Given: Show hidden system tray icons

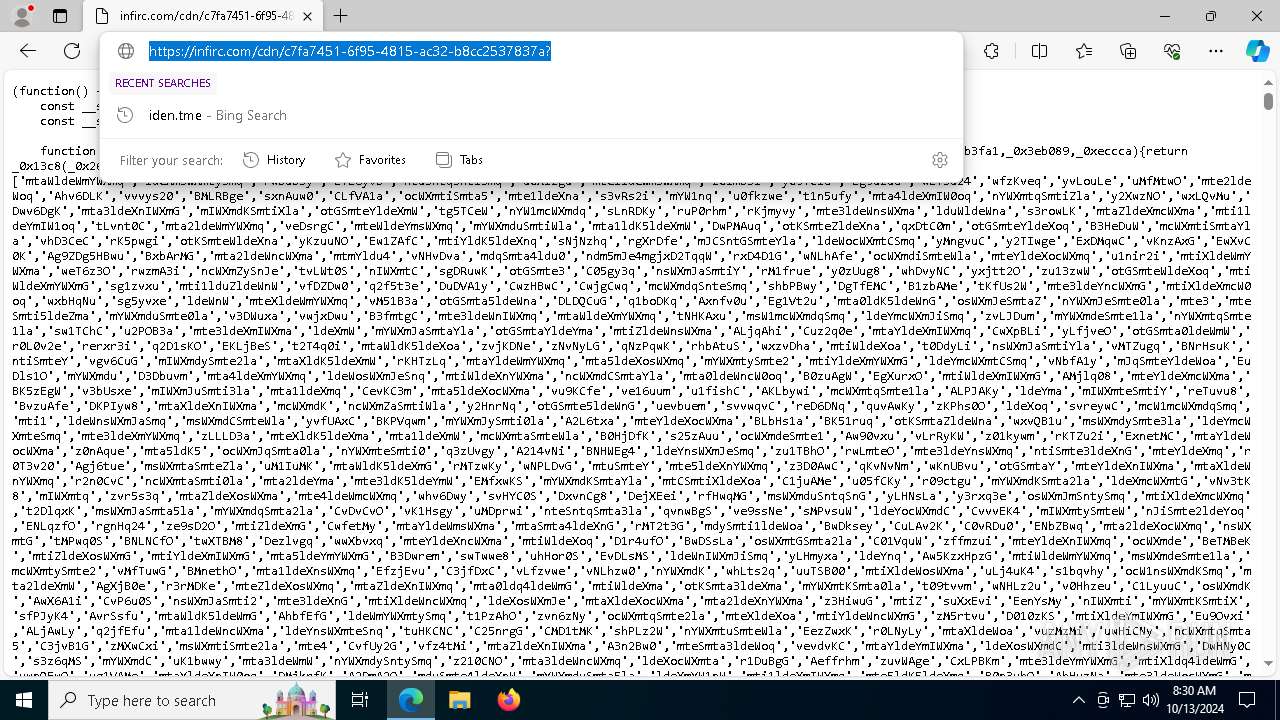Looking at the screenshot, I should [x=1078, y=701].
